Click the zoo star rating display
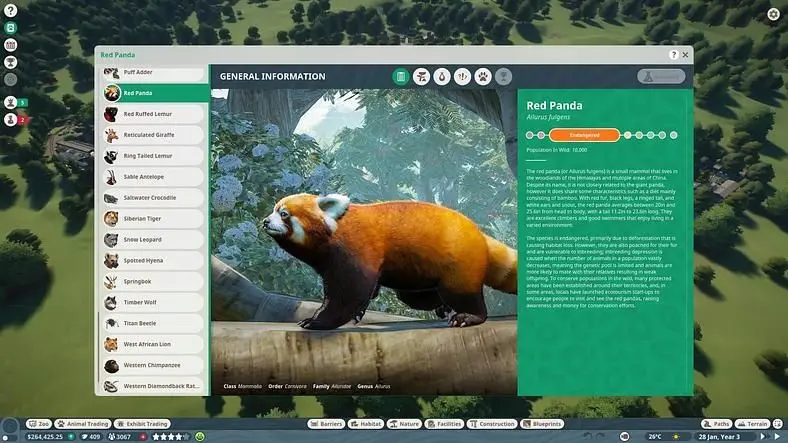Screen dimensions: 788x443 (x=171, y=437)
